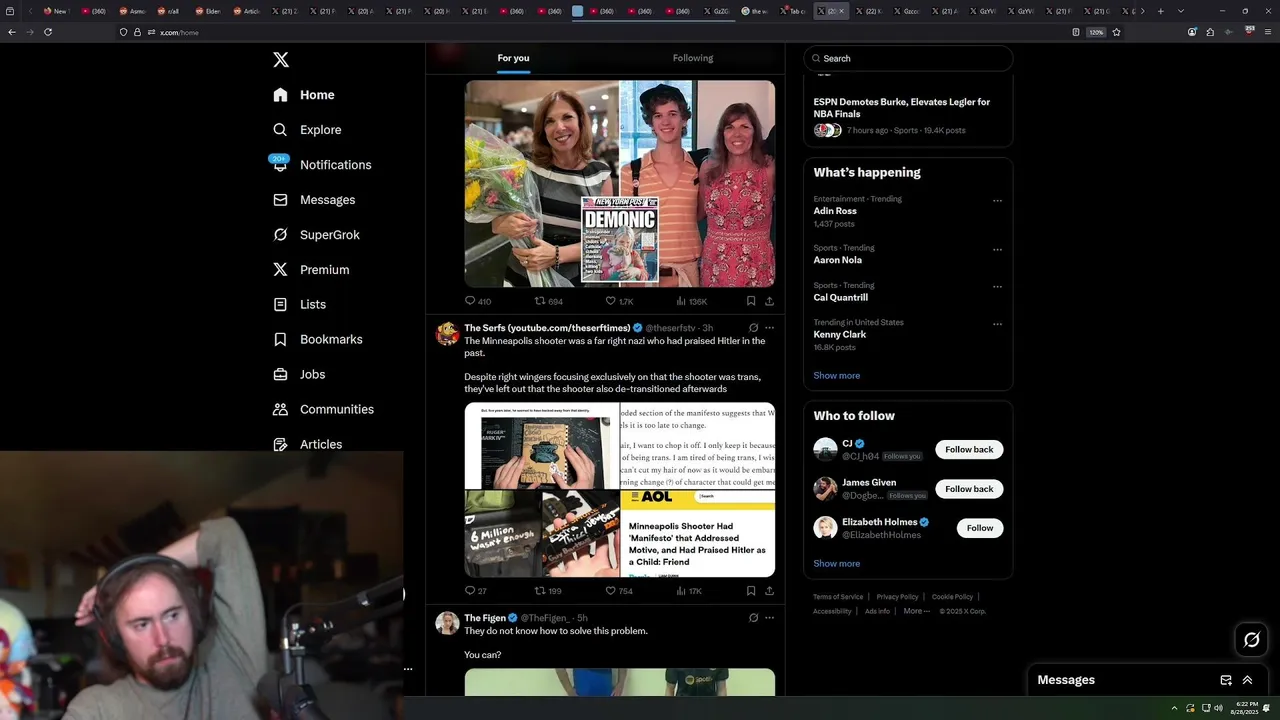Like the post with 1.7K likes
Screen dimensions: 1280x720
click(x=620, y=301)
